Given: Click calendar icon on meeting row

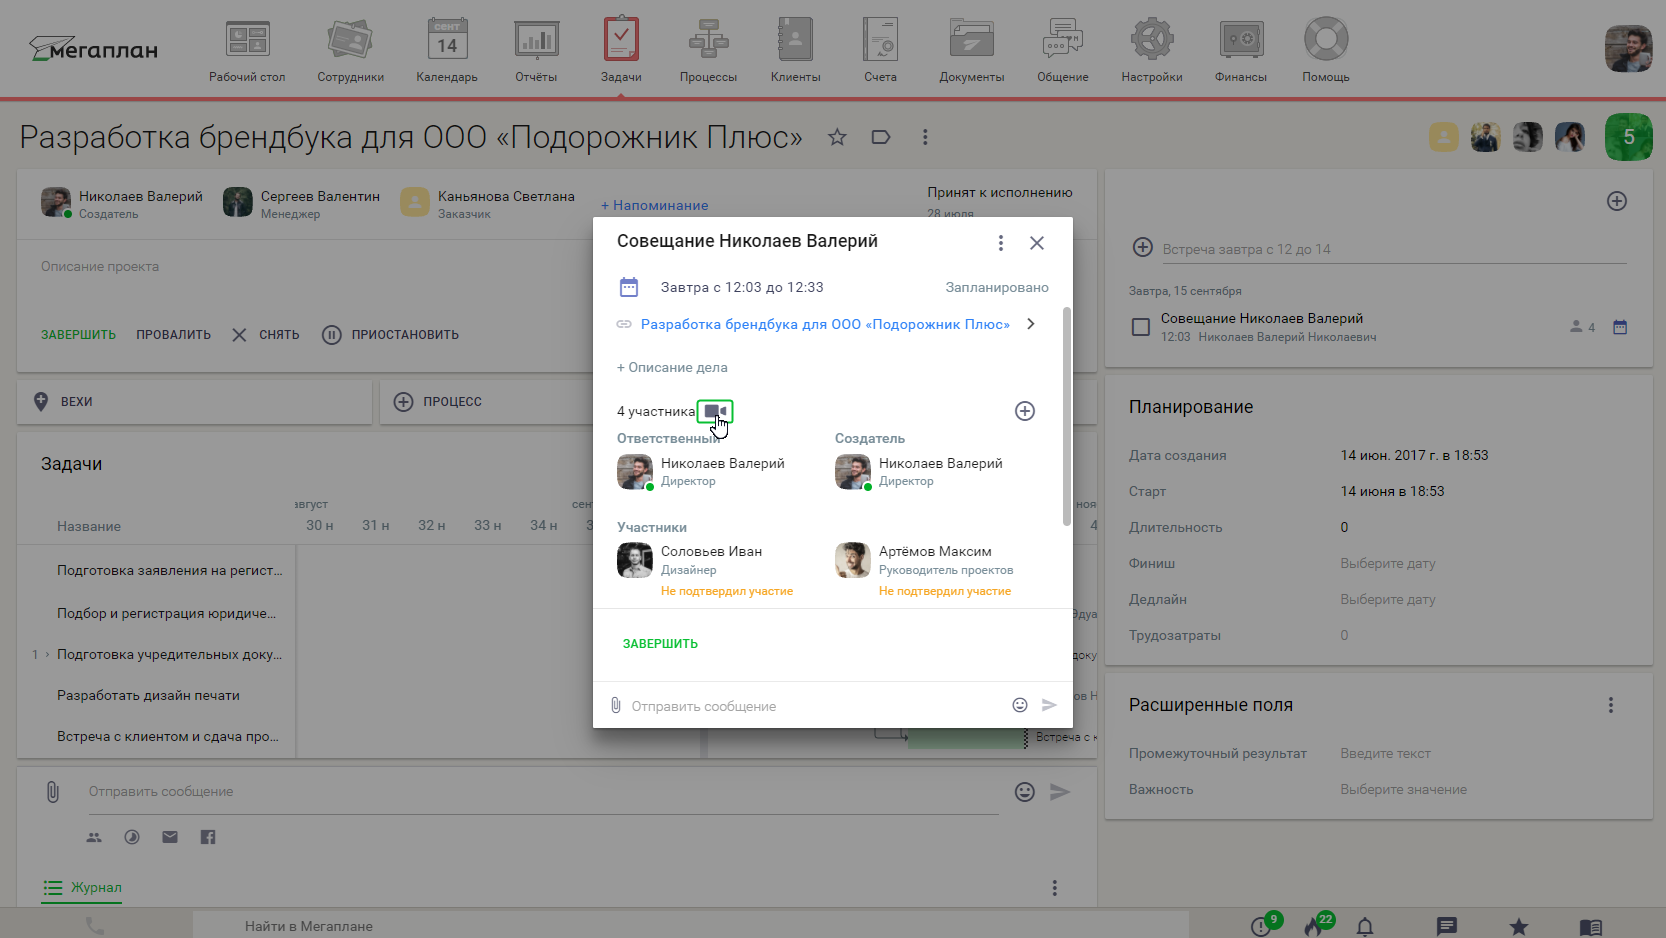Looking at the screenshot, I should click(1620, 327).
